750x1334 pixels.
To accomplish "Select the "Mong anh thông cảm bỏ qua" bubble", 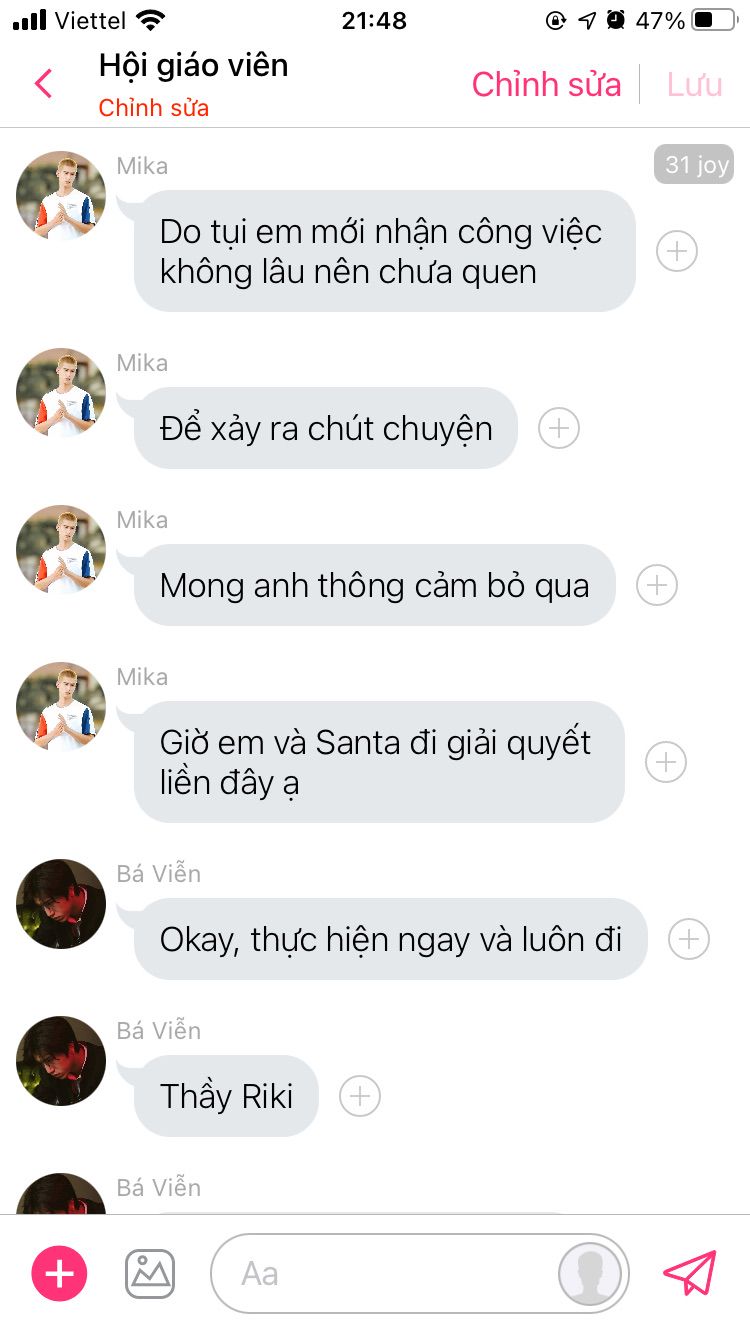I will pos(375,585).
